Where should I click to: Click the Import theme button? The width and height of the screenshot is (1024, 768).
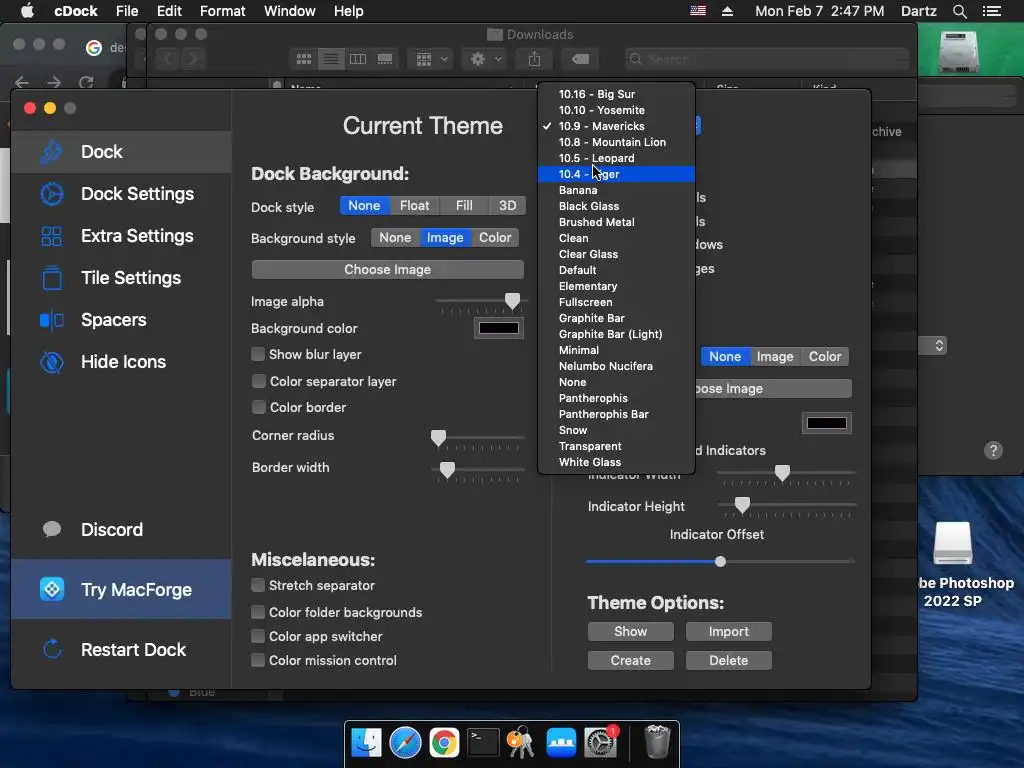point(728,632)
